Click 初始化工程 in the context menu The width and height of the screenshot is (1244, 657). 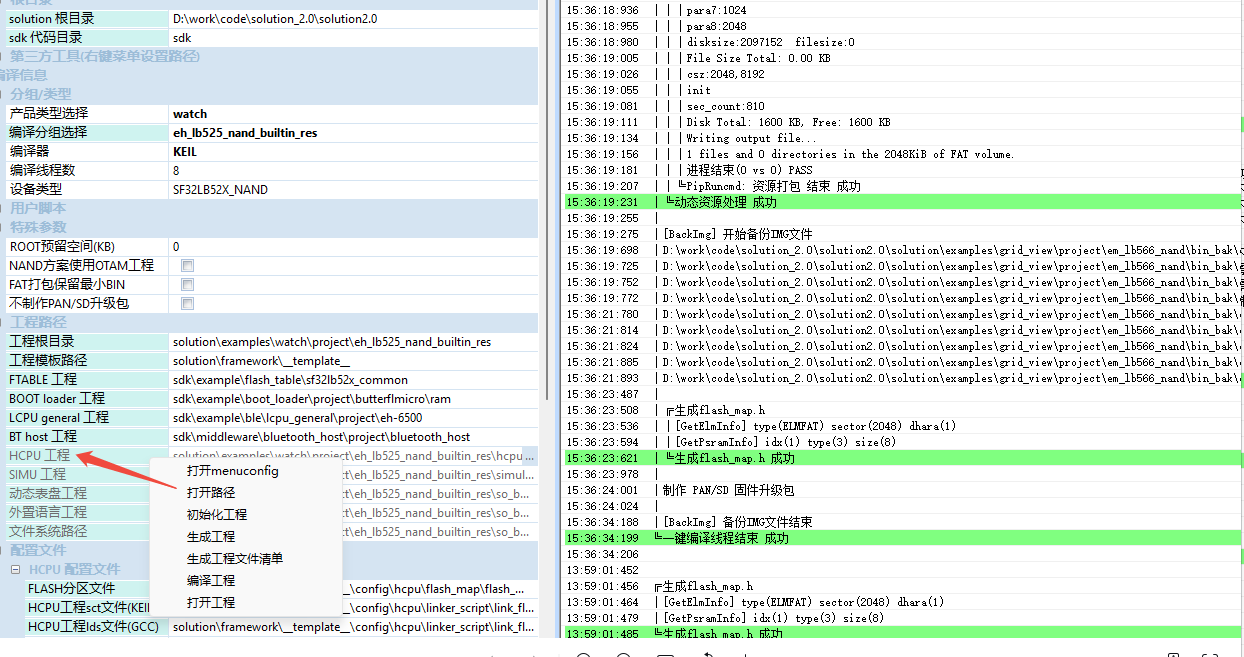216,515
